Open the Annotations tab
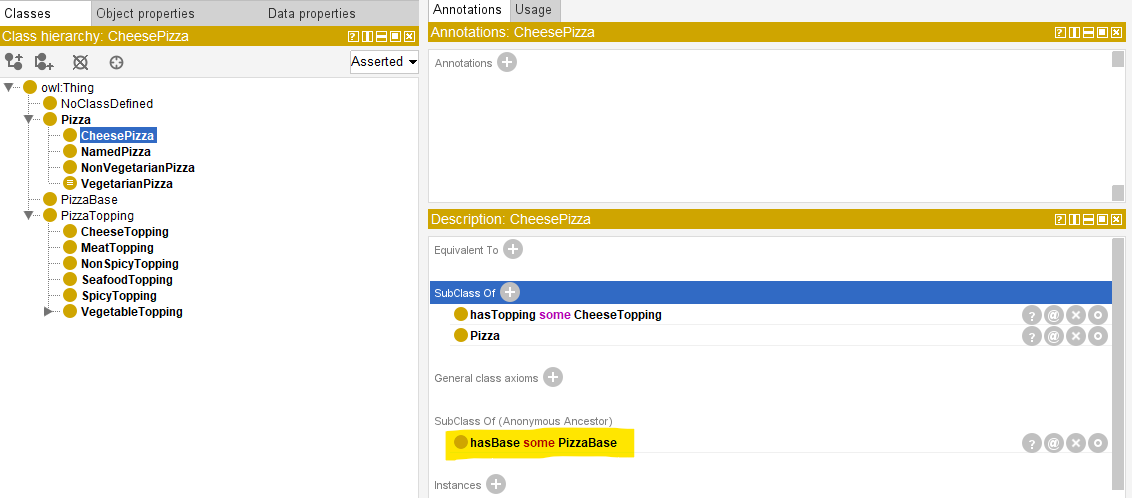Image resolution: width=1132 pixels, height=498 pixels. (469, 10)
